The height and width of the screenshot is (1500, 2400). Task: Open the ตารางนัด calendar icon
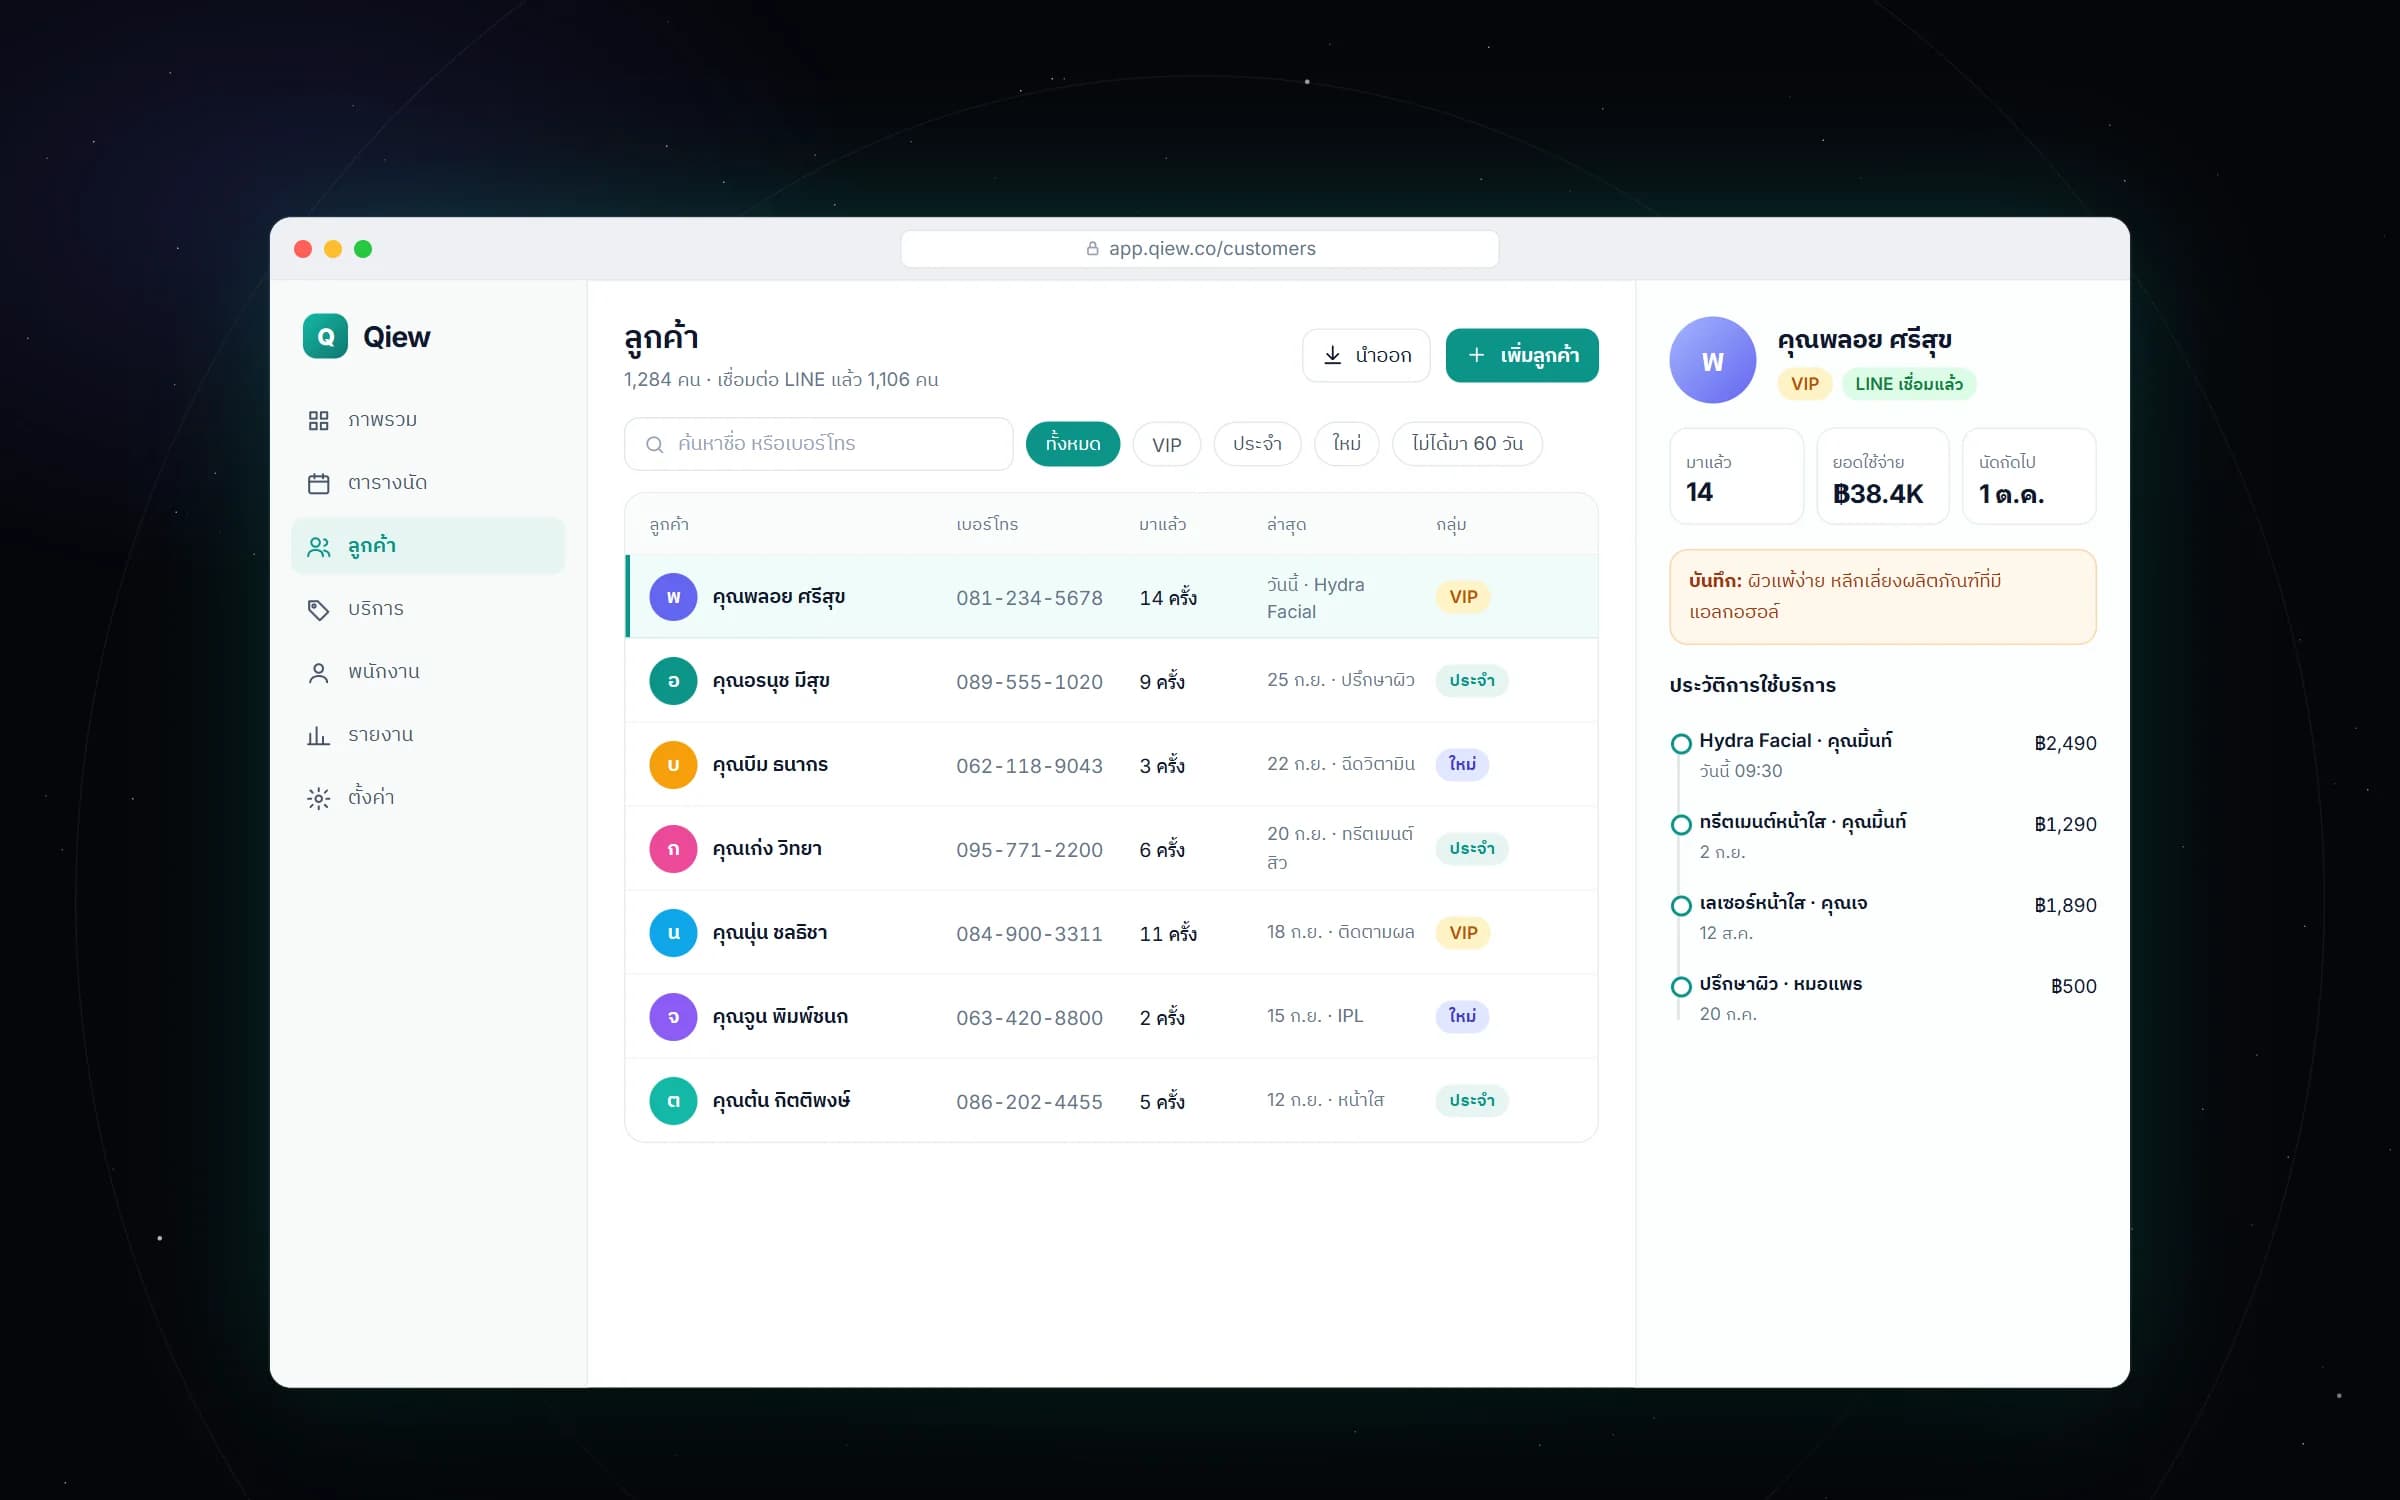pyautogui.click(x=318, y=483)
